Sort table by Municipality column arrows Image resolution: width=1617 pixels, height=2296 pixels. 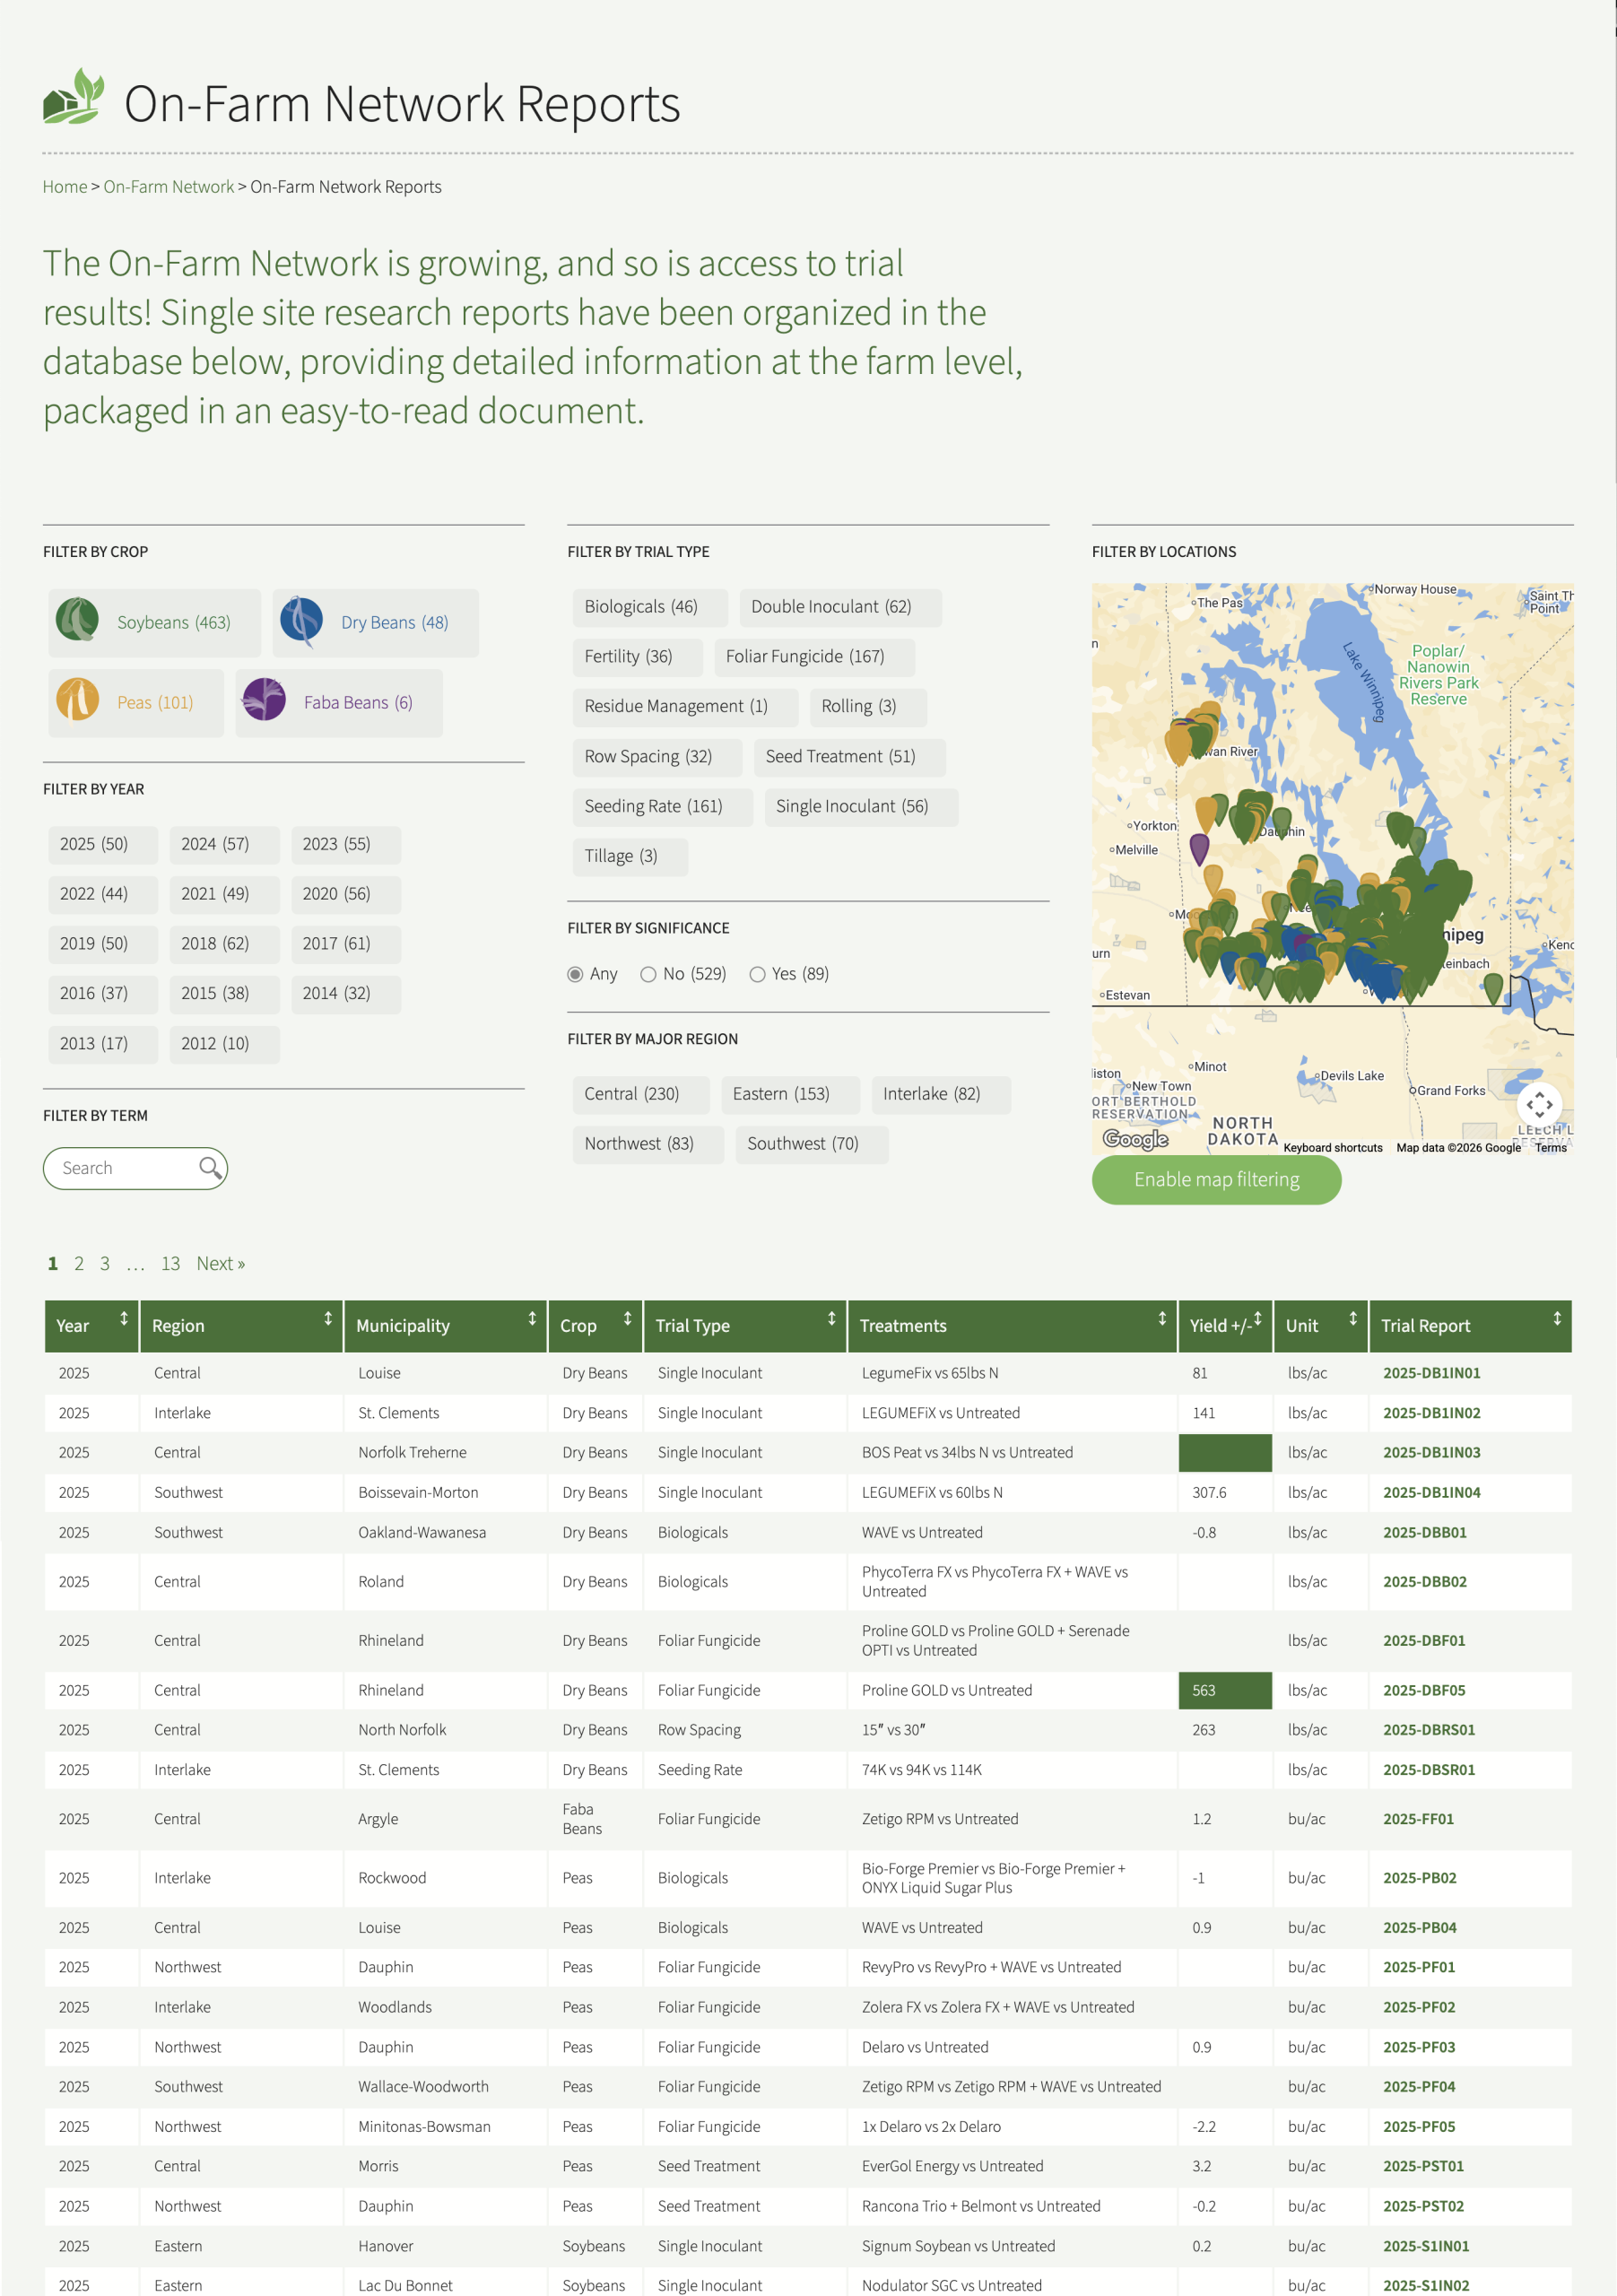[532, 1319]
